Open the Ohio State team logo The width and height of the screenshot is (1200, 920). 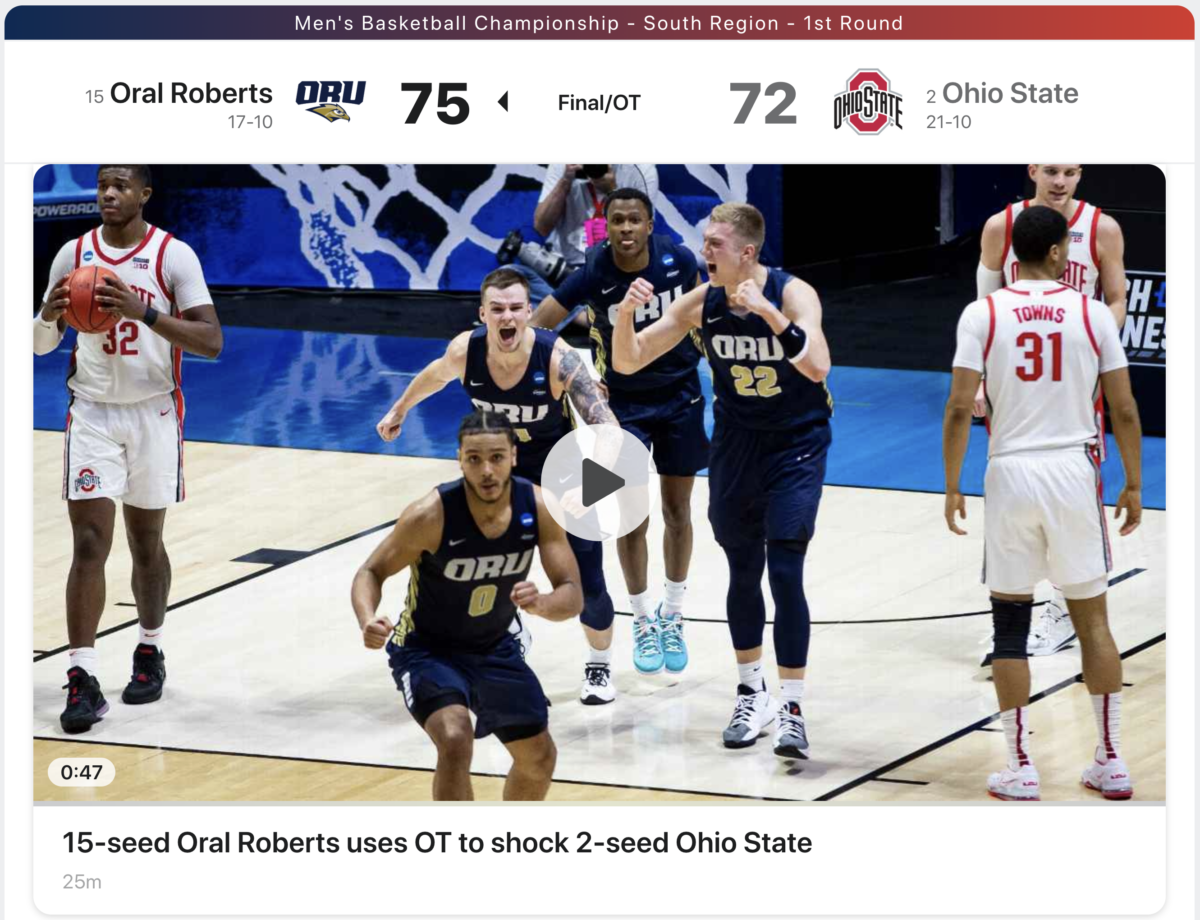[x=867, y=102]
